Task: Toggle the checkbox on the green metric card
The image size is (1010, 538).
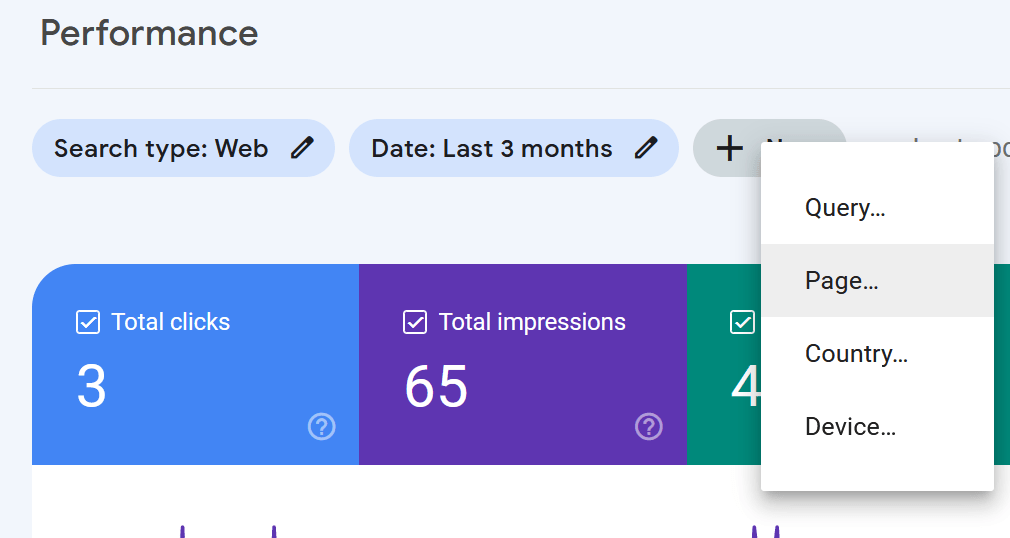Action: point(742,322)
